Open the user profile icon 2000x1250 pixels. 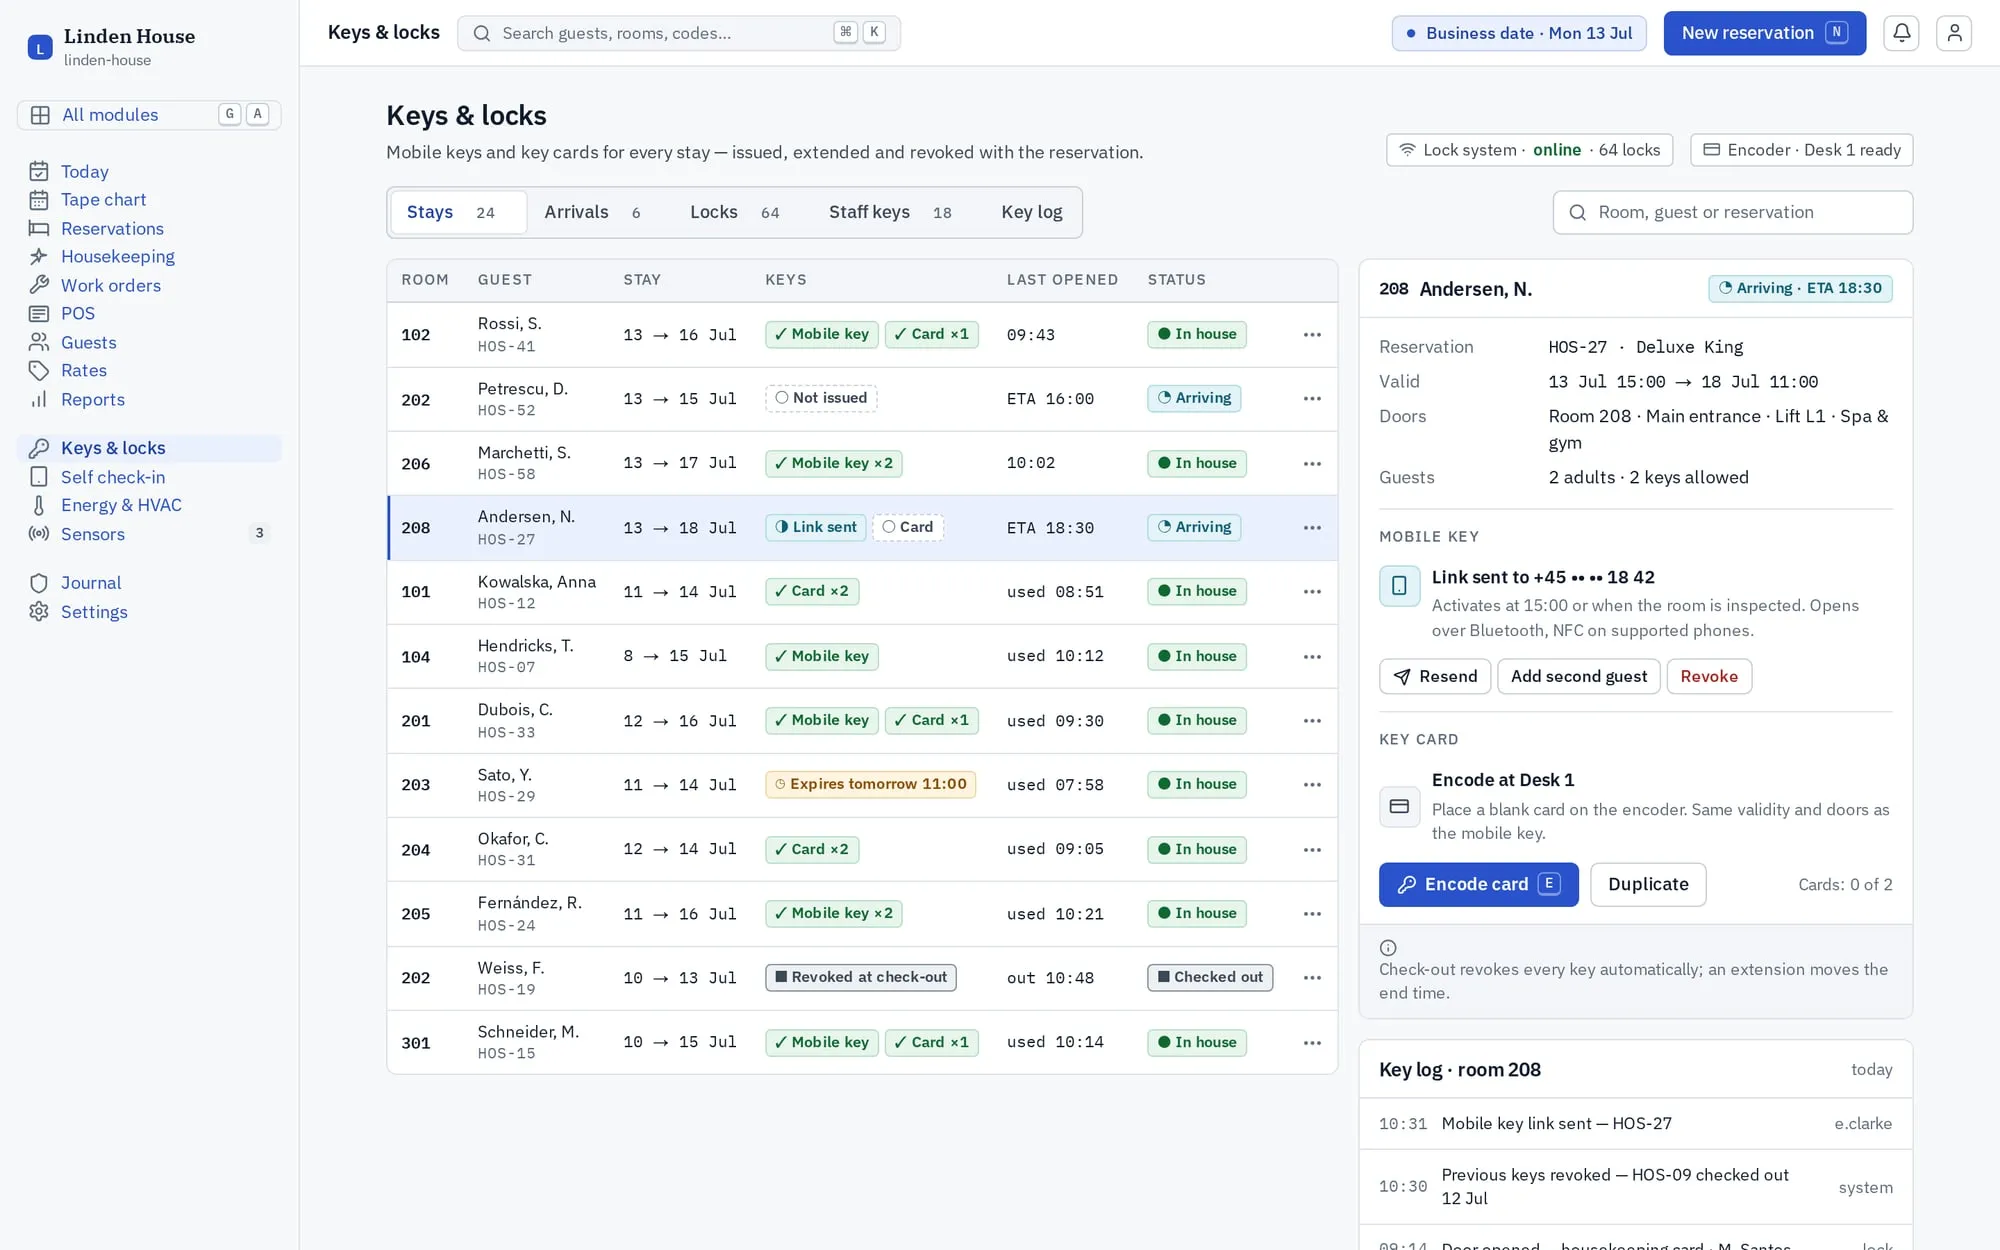pyautogui.click(x=1954, y=33)
